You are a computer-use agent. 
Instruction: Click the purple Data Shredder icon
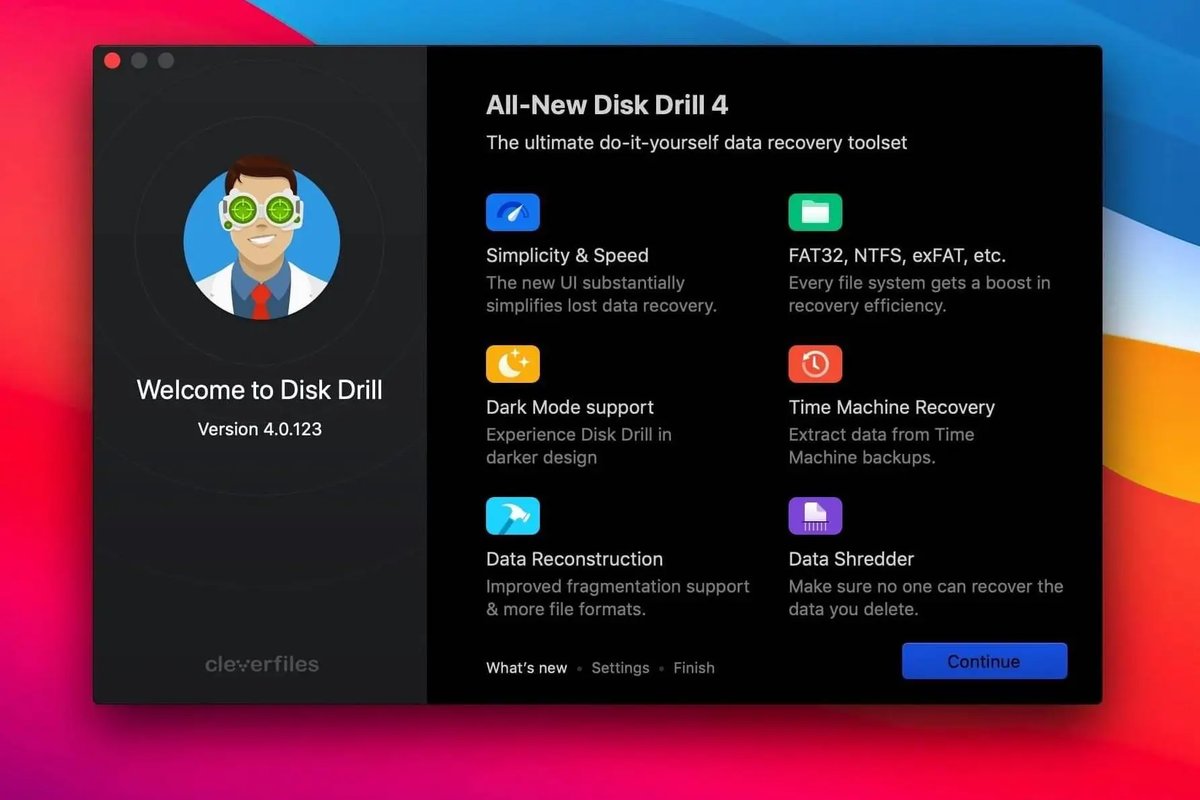pos(815,516)
